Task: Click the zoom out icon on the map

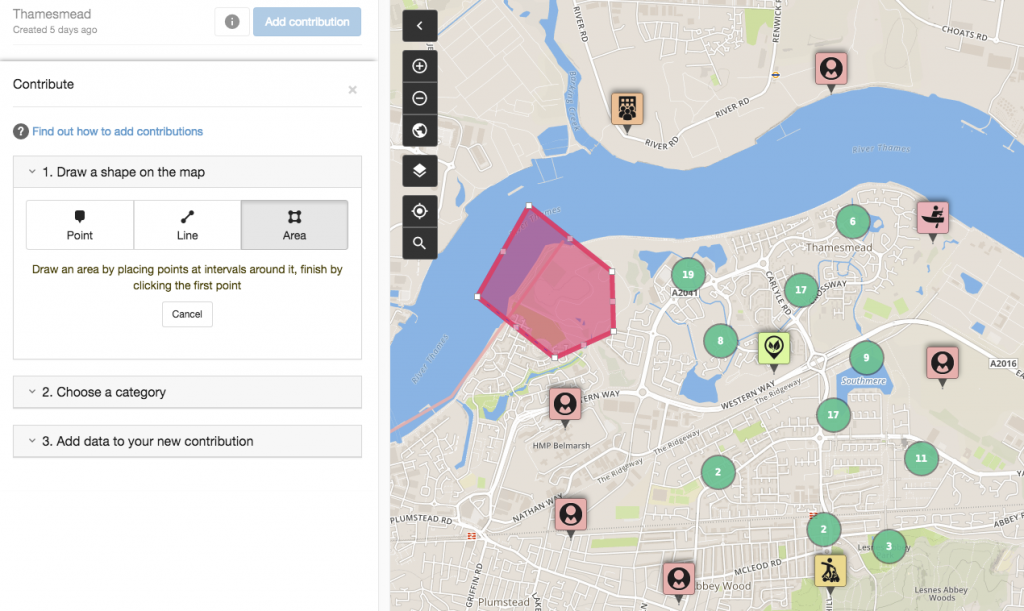Action: click(419, 97)
